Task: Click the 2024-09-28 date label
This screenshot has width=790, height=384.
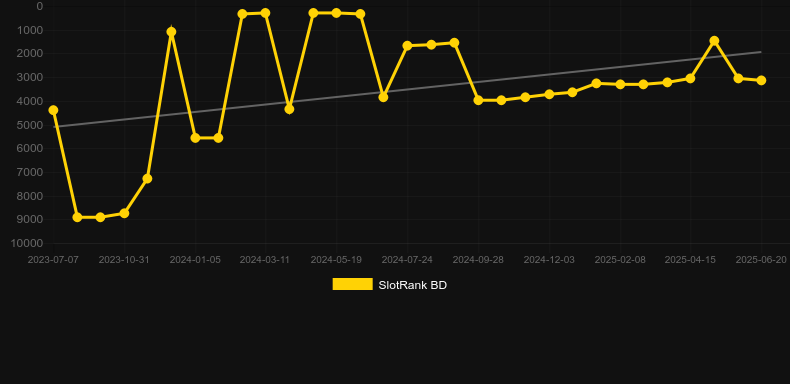Action: (x=478, y=260)
